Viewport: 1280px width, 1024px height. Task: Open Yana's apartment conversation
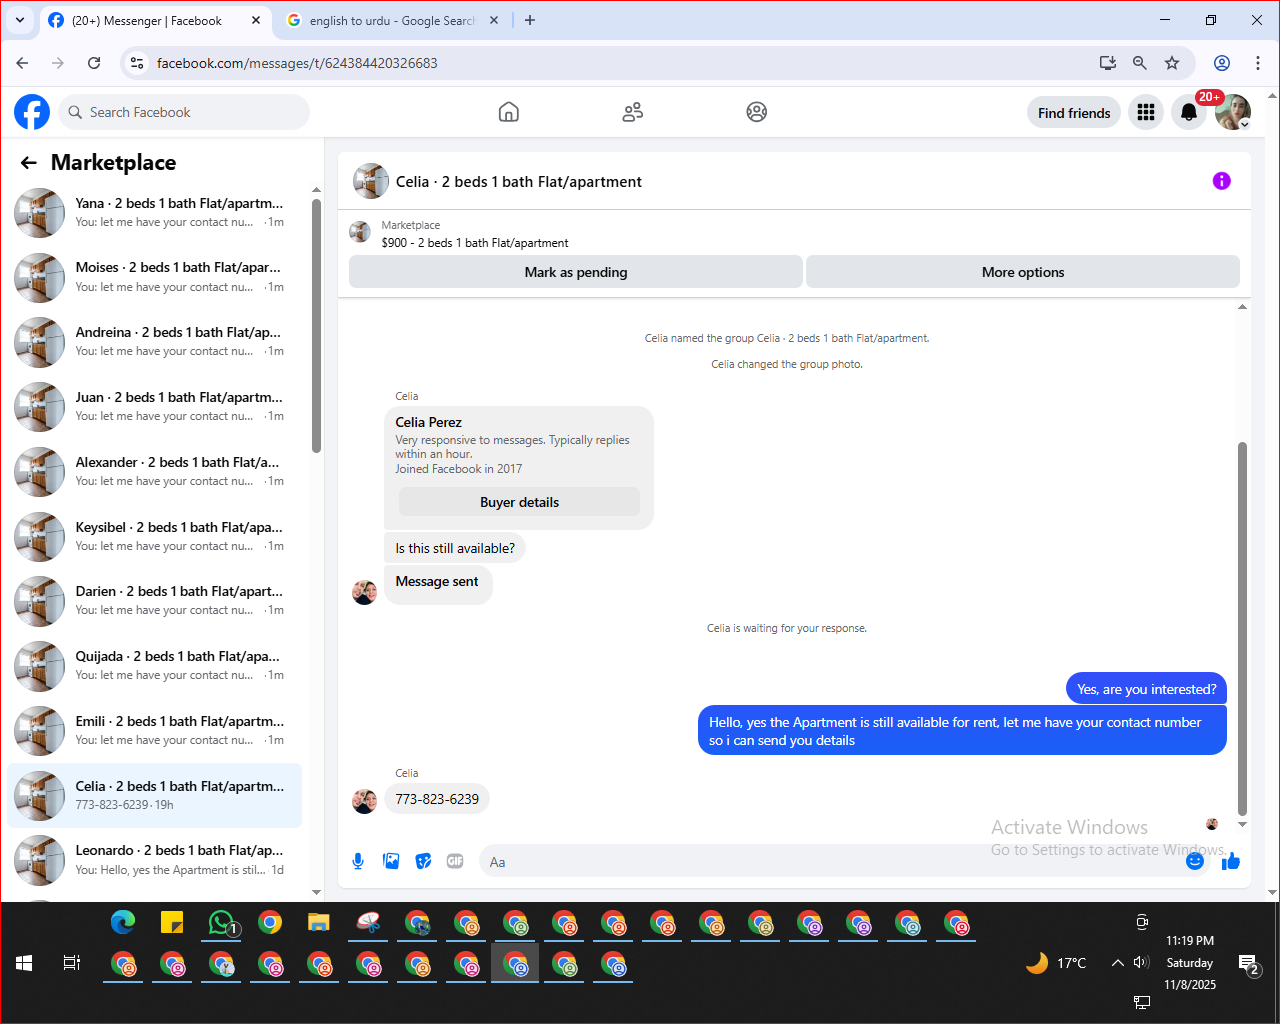155,213
